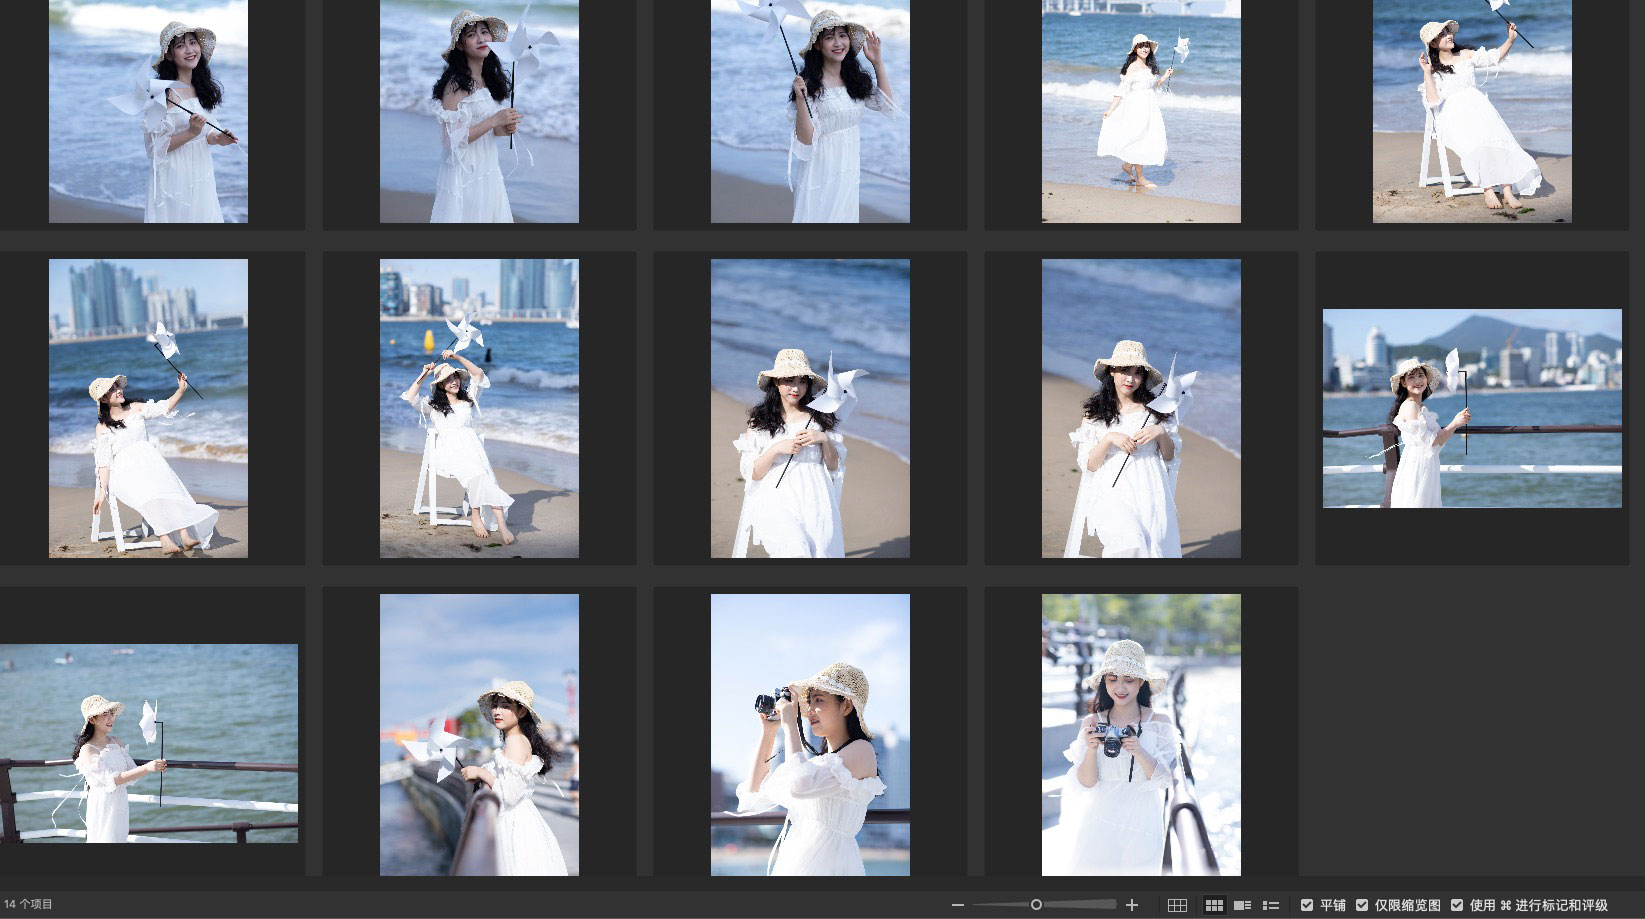The height and width of the screenshot is (919, 1645).
Task: Select the photo of woman holding camera at chest
Action: (1141, 735)
